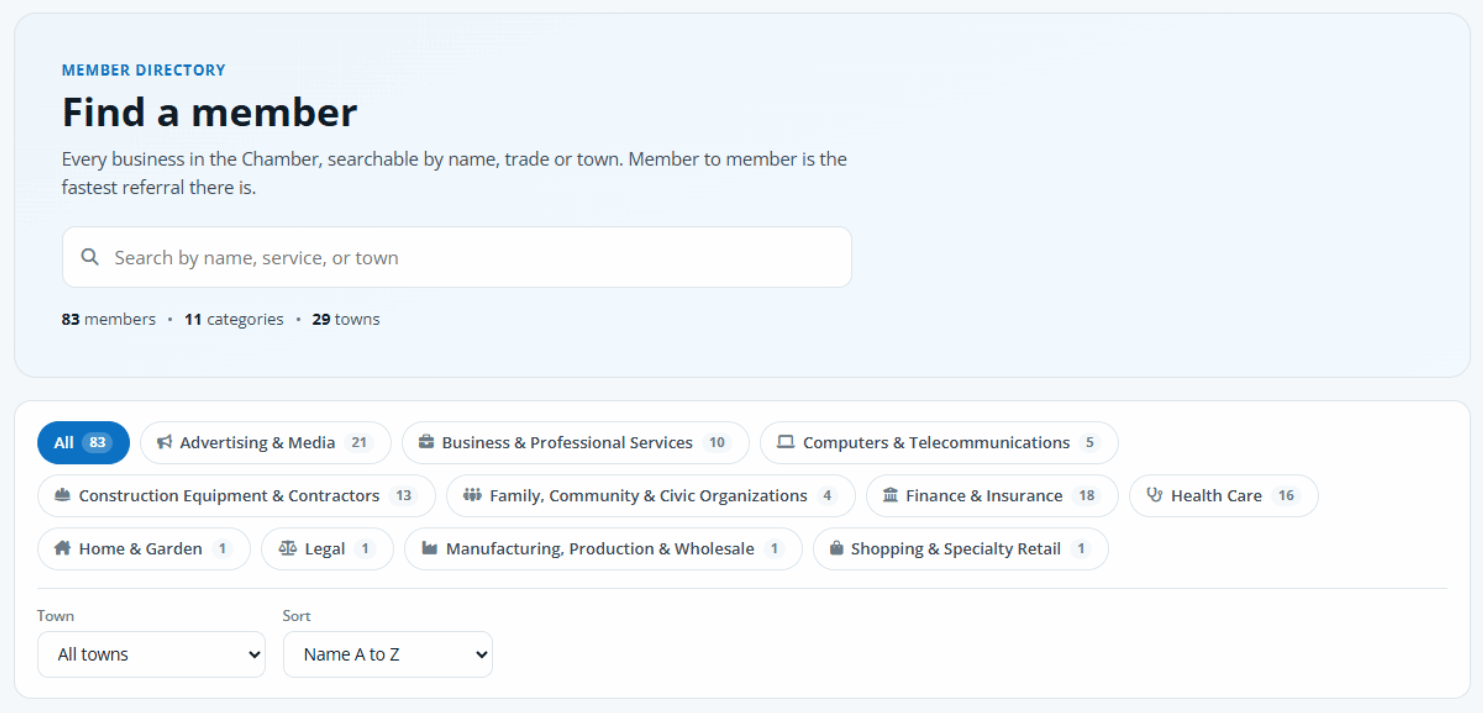Click the 'Town' field label
Viewport: 1483px width, 714px height.
56,616
